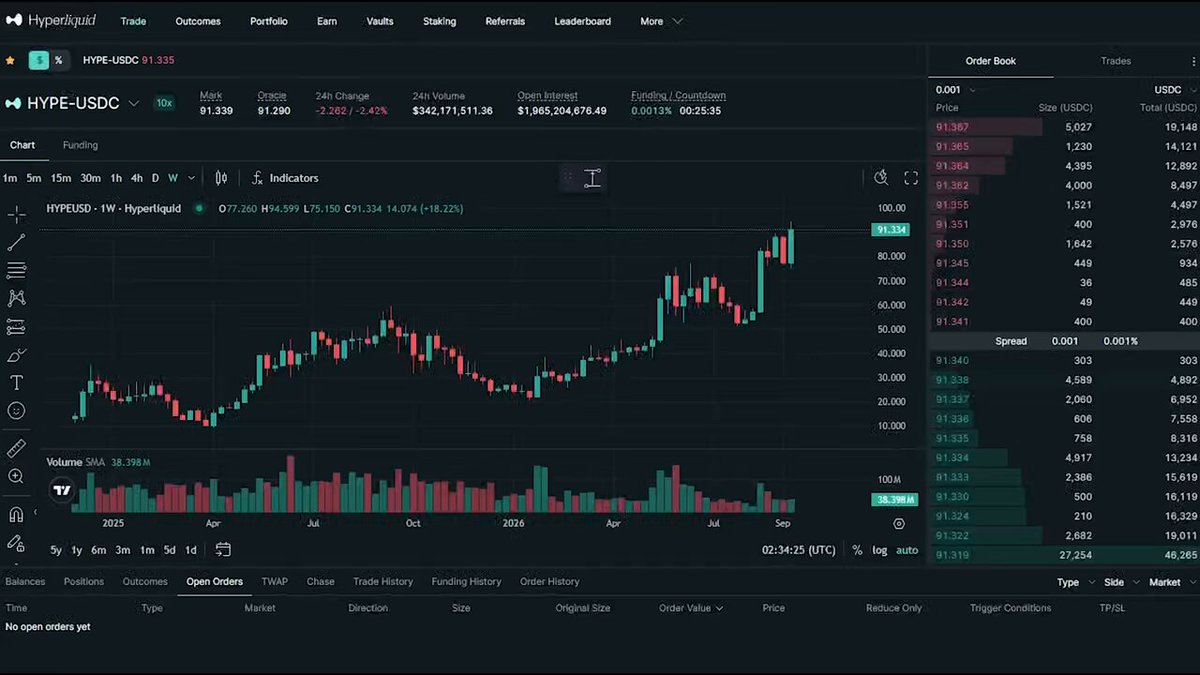The image size is (1200, 675).
Task: Enter fullscreen chart mode
Action: click(911, 178)
